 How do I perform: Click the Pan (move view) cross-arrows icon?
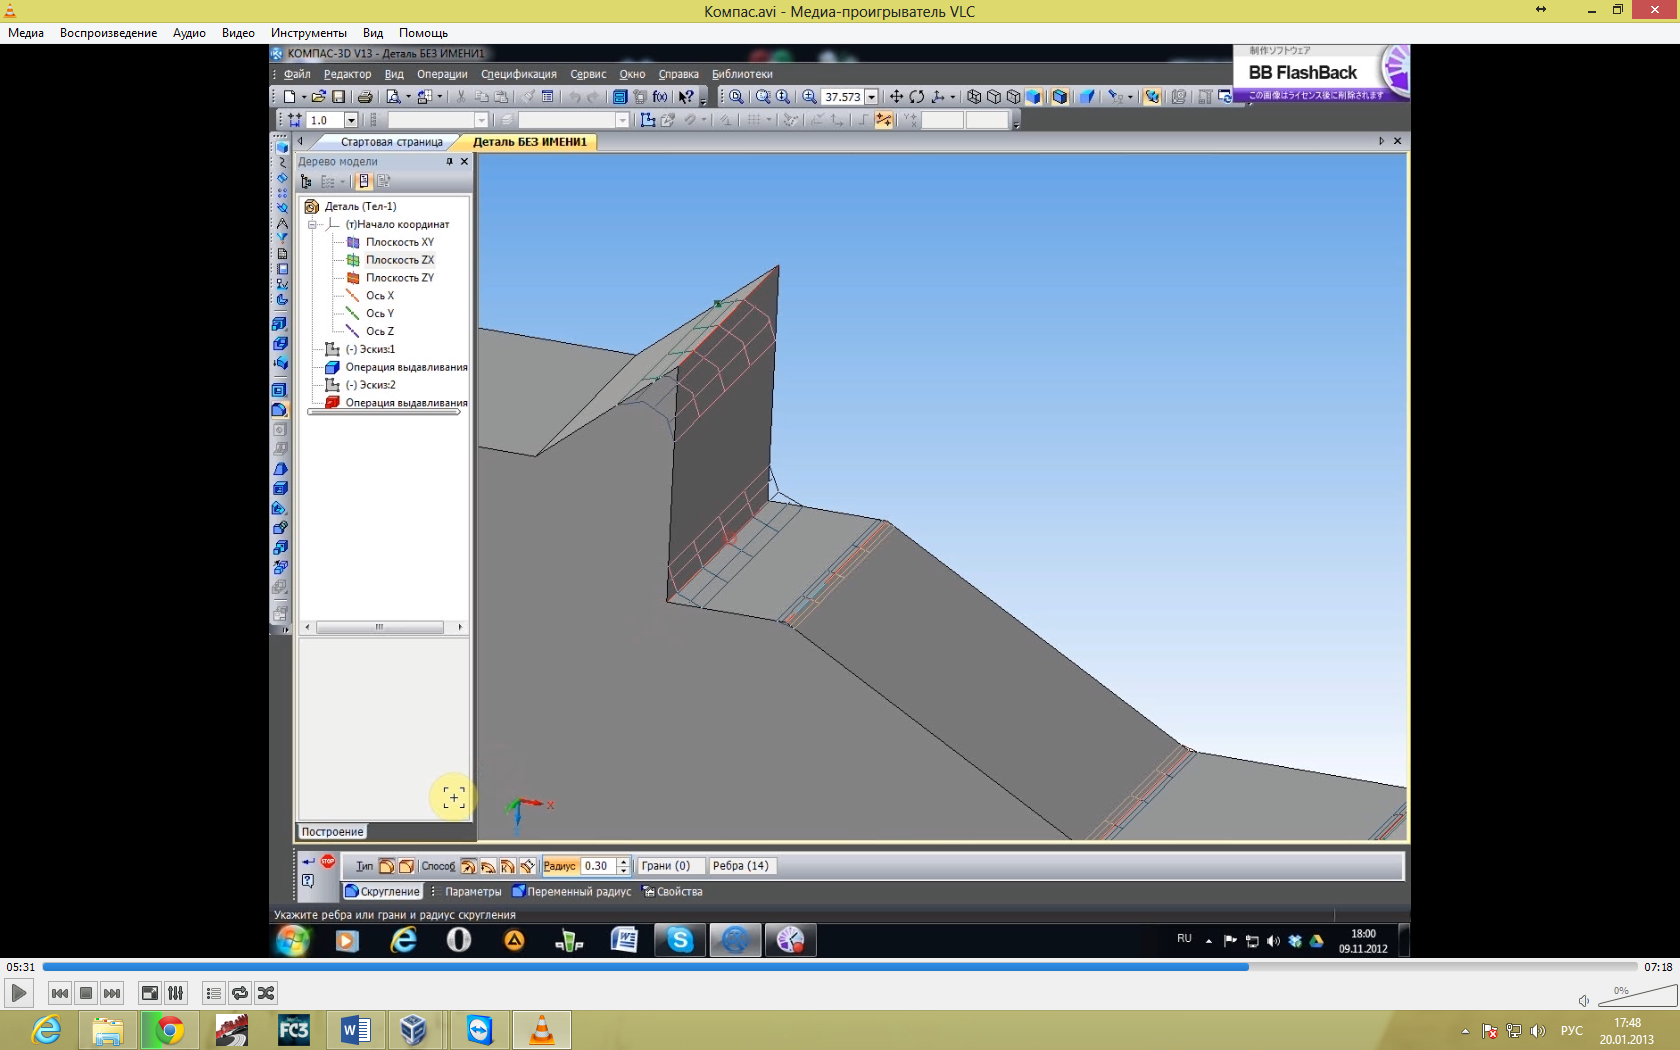click(896, 97)
